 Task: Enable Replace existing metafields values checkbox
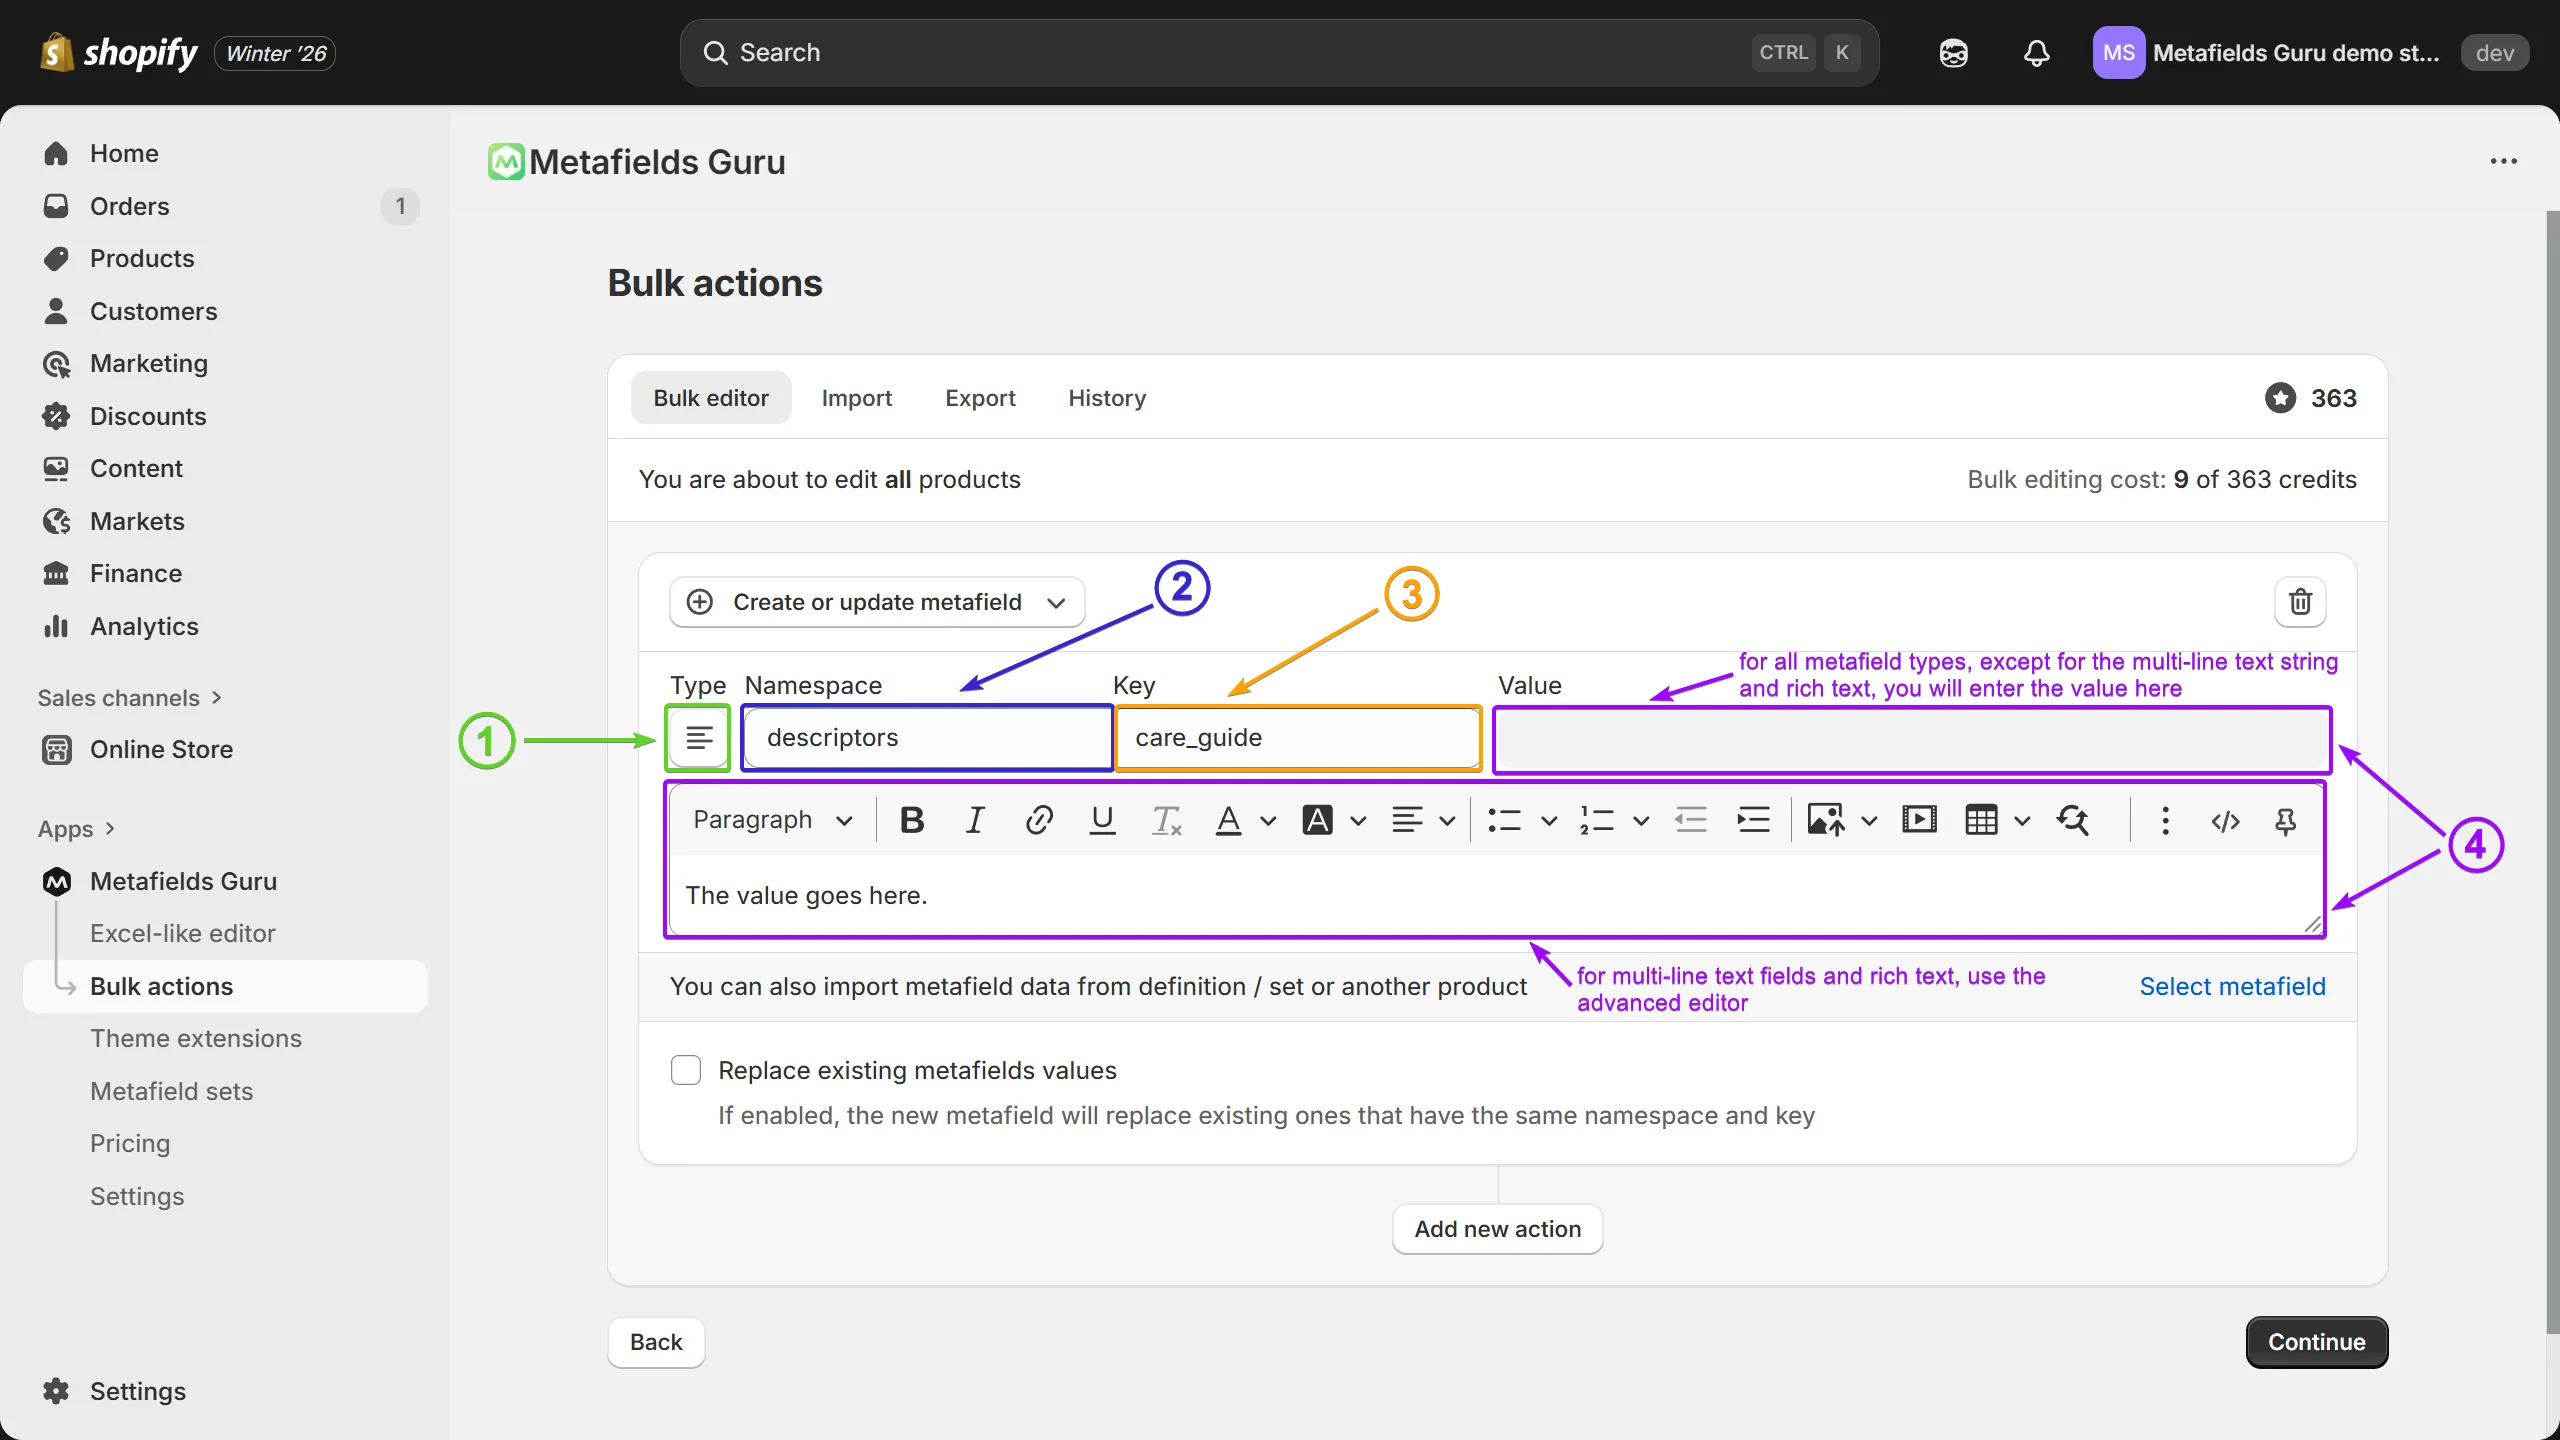[x=686, y=1070]
